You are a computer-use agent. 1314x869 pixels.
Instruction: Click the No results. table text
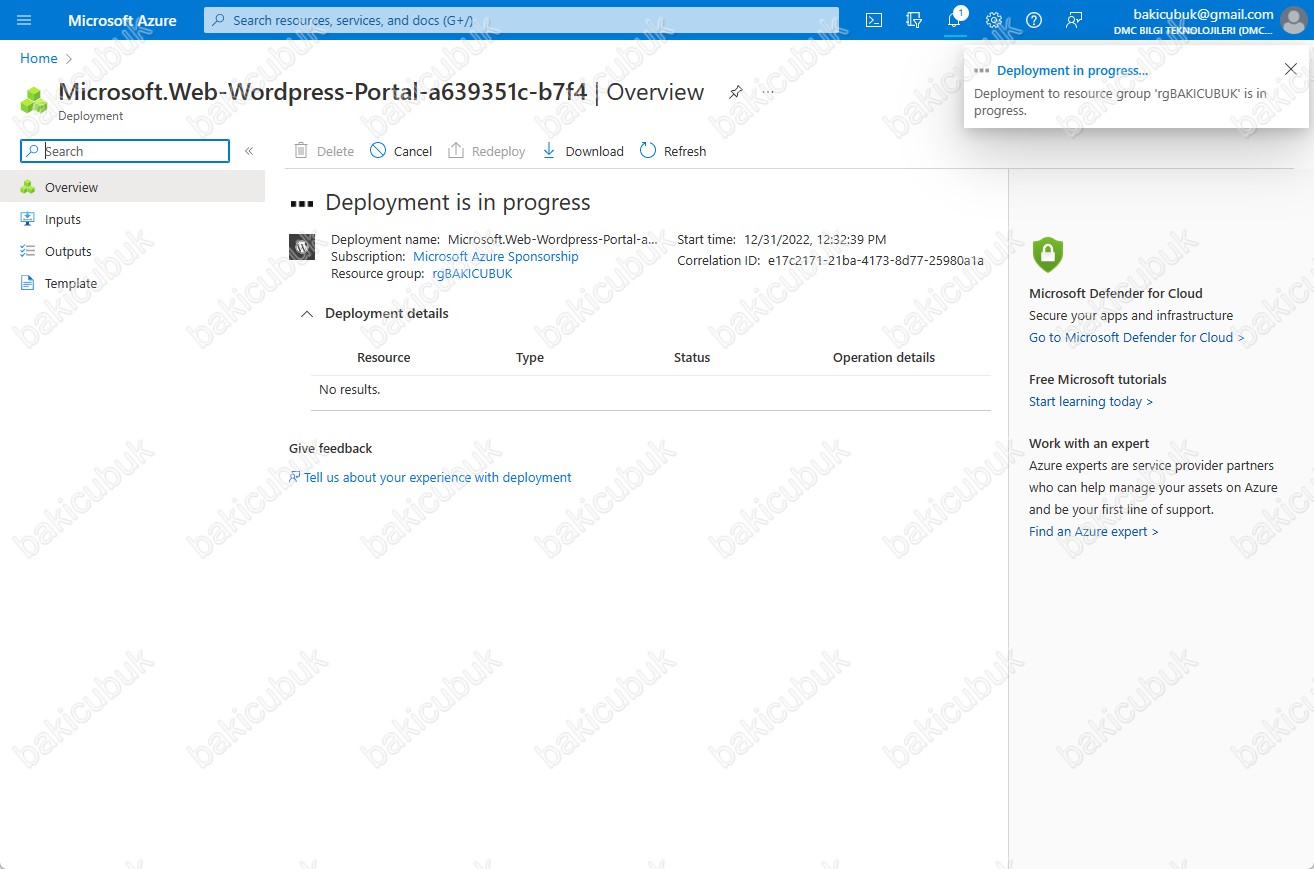350,390
